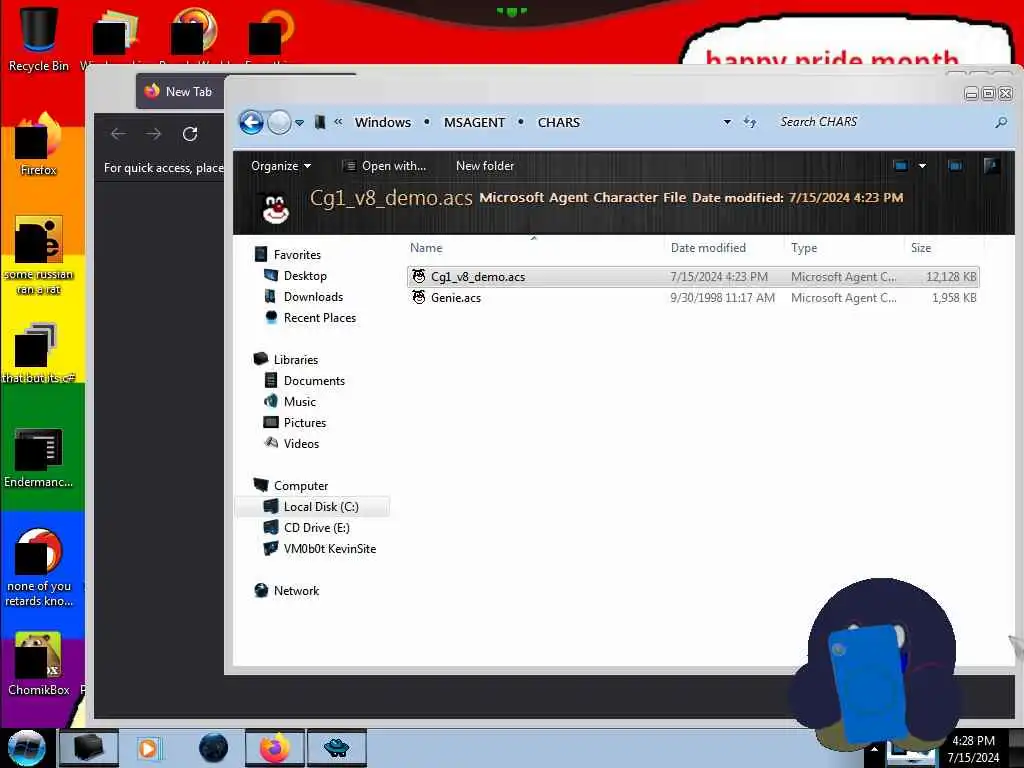Click the Genie.acs file icon
The width and height of the screenshot is (1024, 768).
point(419,297)
